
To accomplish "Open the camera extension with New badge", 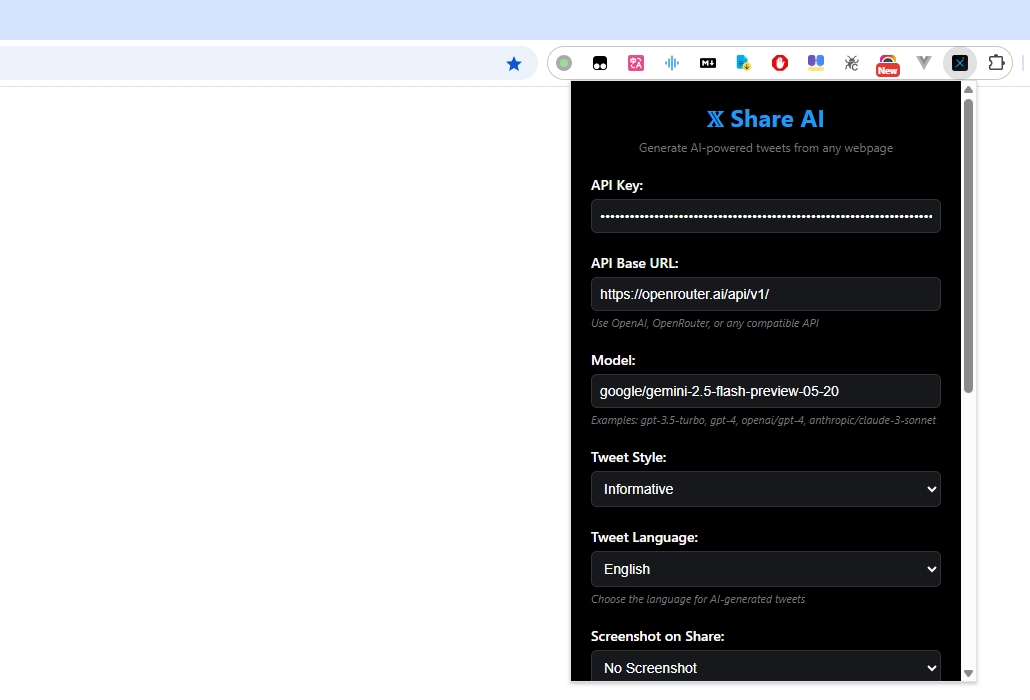I will point(888,62).
